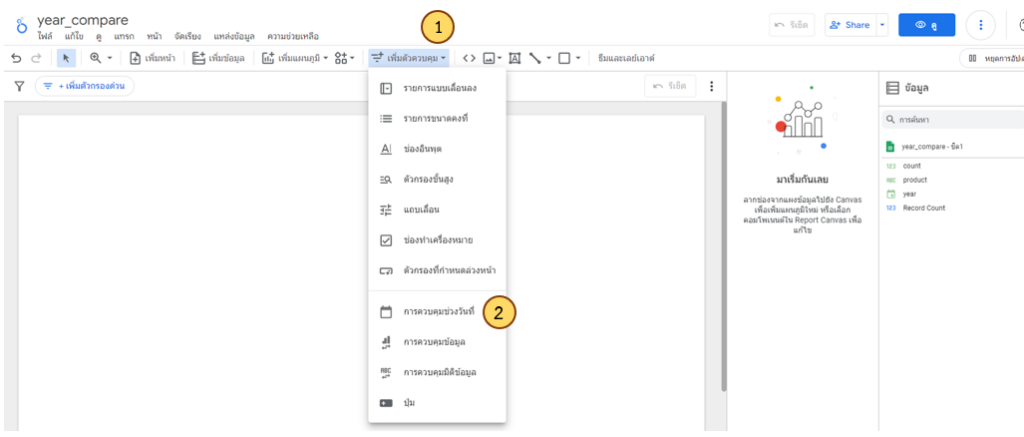Select the slider control (แถบเลื่อน)

[x=421, y=210]
